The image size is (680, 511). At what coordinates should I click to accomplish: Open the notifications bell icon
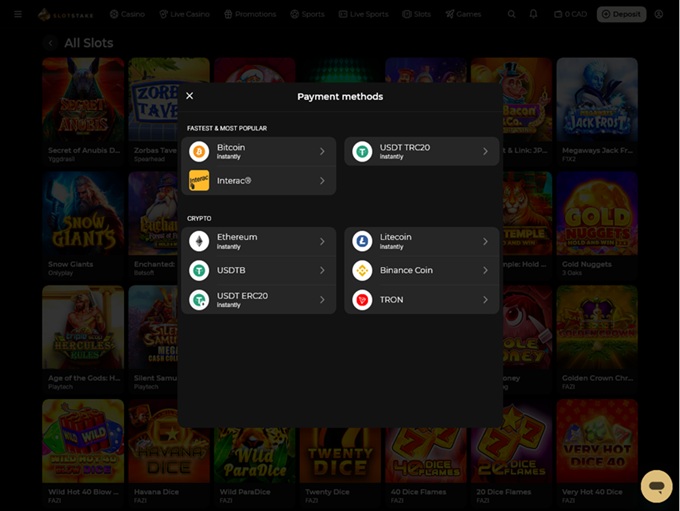533,14
